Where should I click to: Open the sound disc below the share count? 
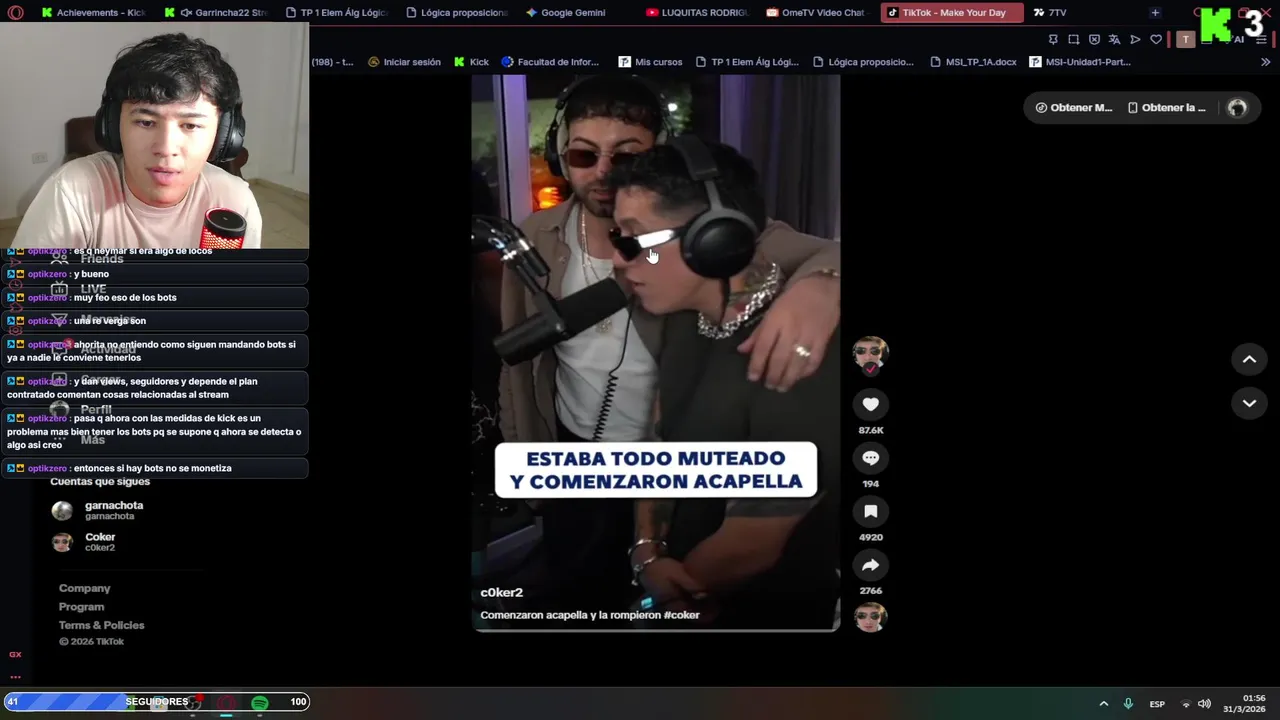click(x=870, y=617)
